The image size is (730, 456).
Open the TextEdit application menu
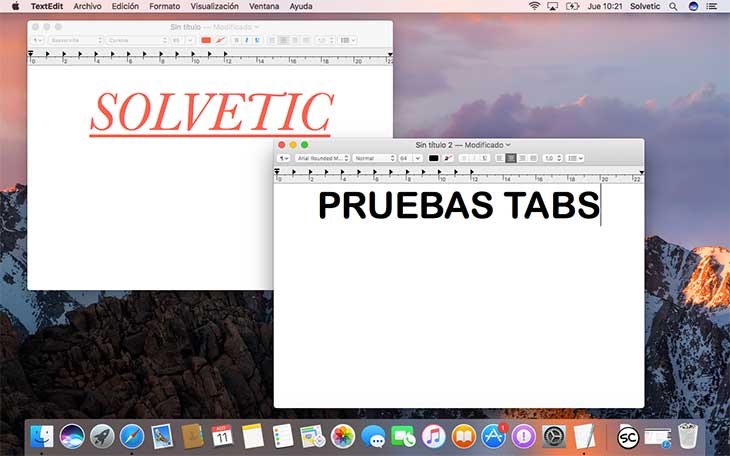point(47,6)
